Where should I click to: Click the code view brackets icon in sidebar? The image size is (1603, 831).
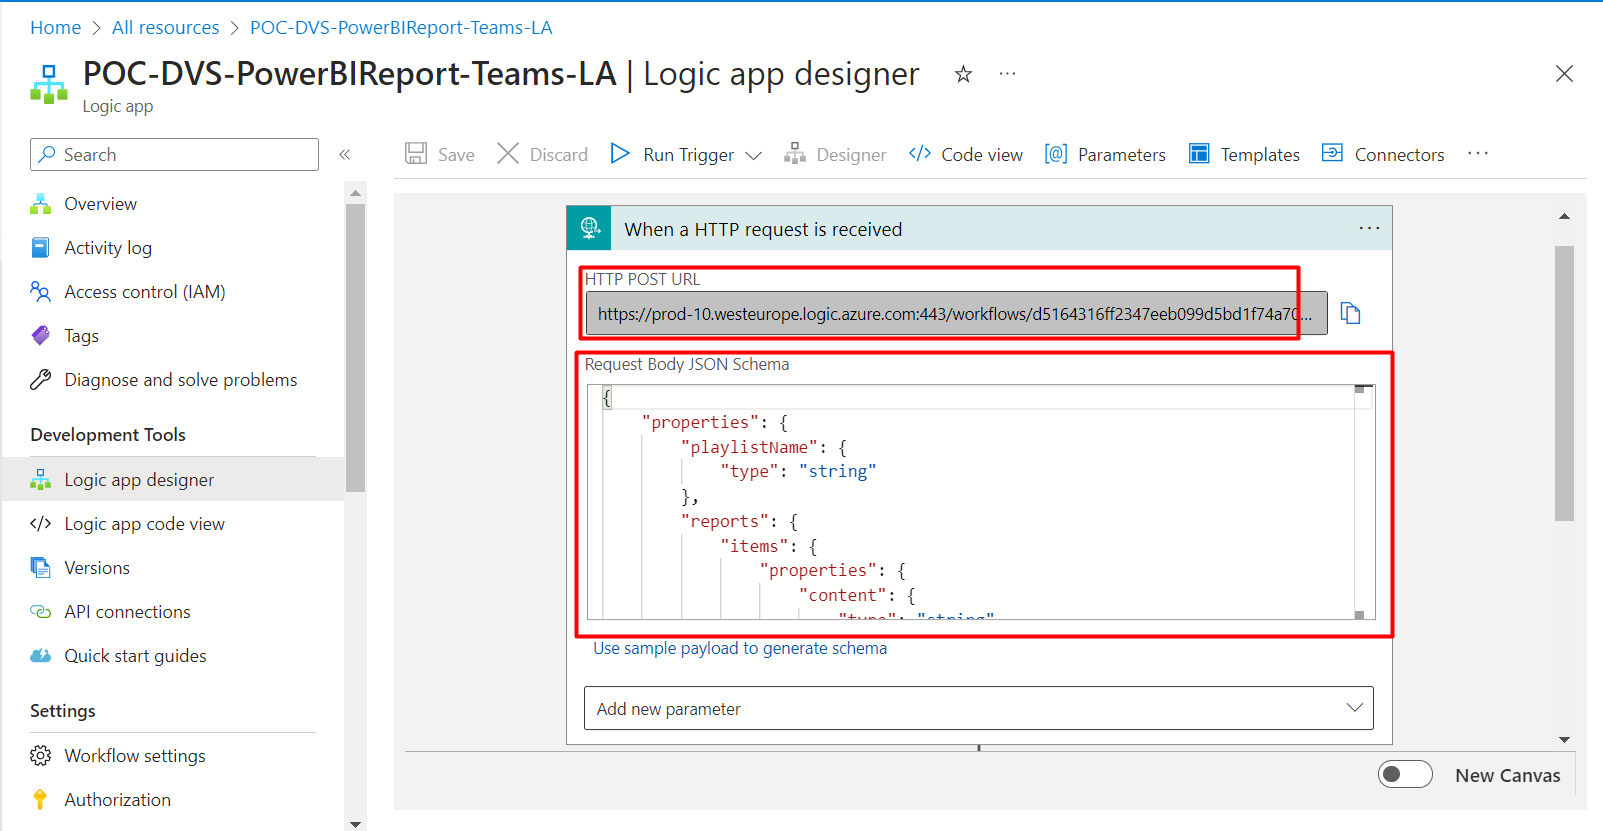pos(40,523)
